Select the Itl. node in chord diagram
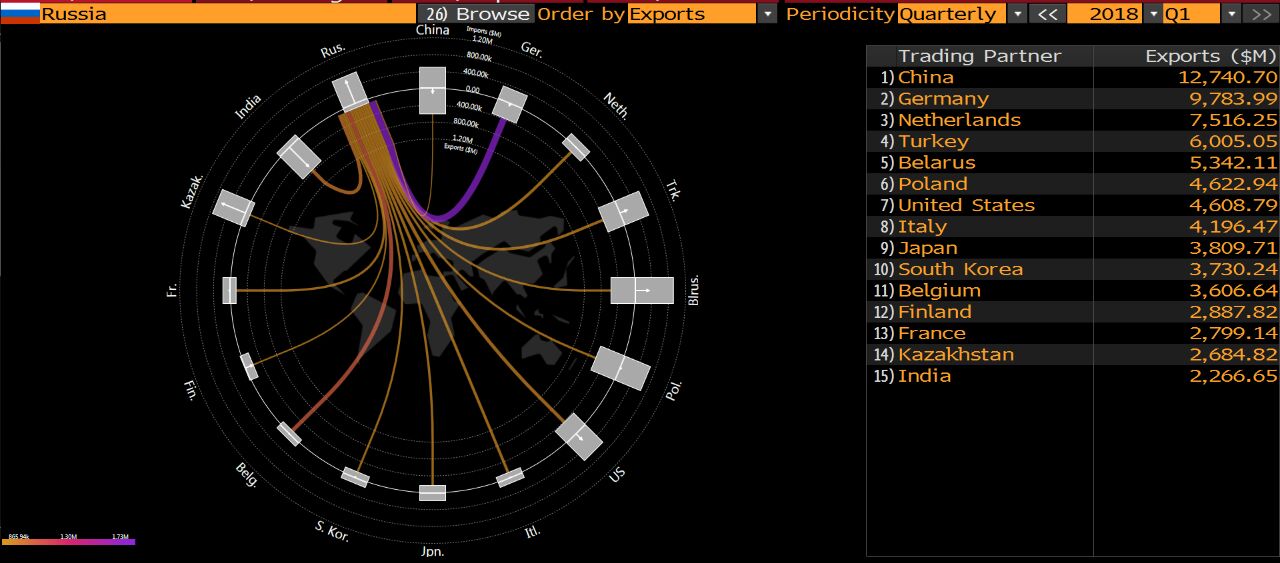 tap(510, 477)
